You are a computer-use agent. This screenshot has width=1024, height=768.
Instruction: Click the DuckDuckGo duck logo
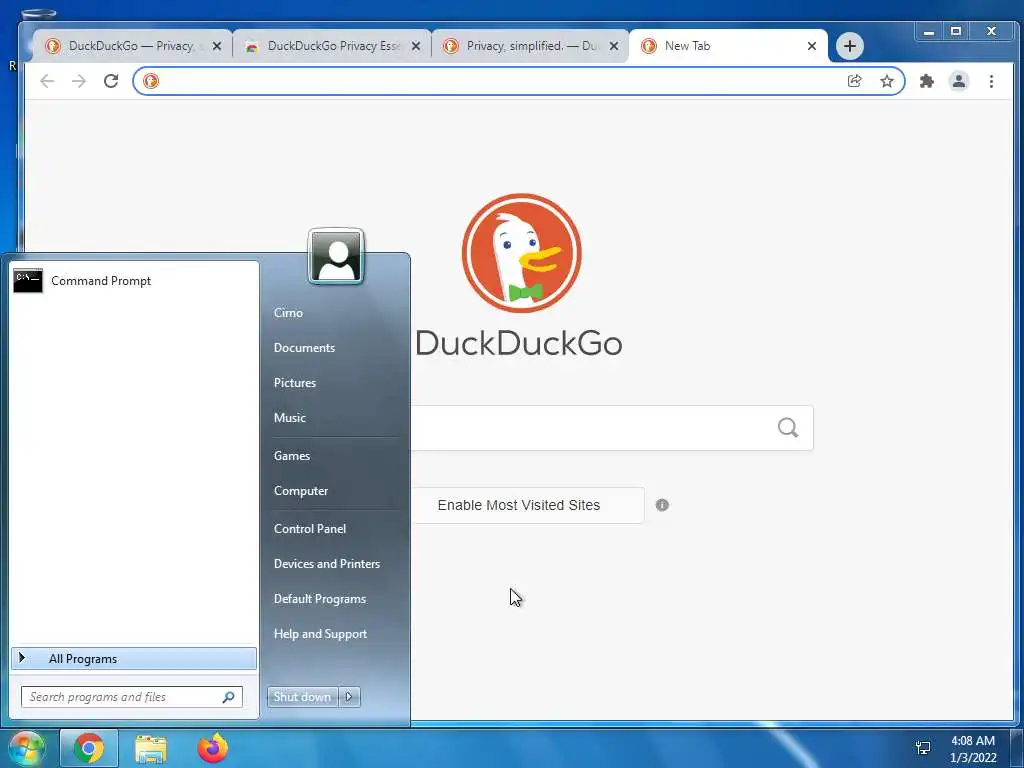point(521,253)
